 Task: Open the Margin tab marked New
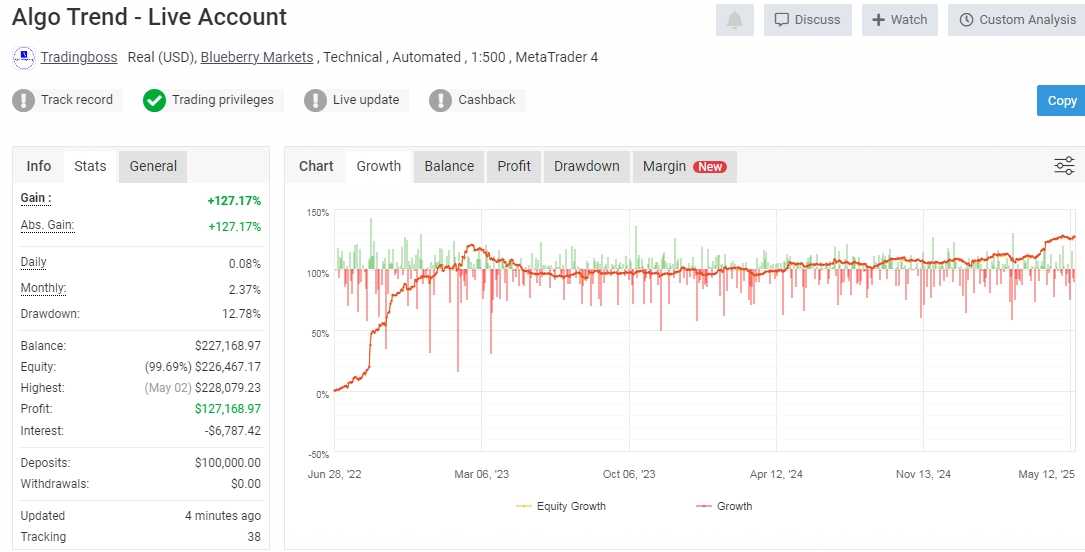684,166
